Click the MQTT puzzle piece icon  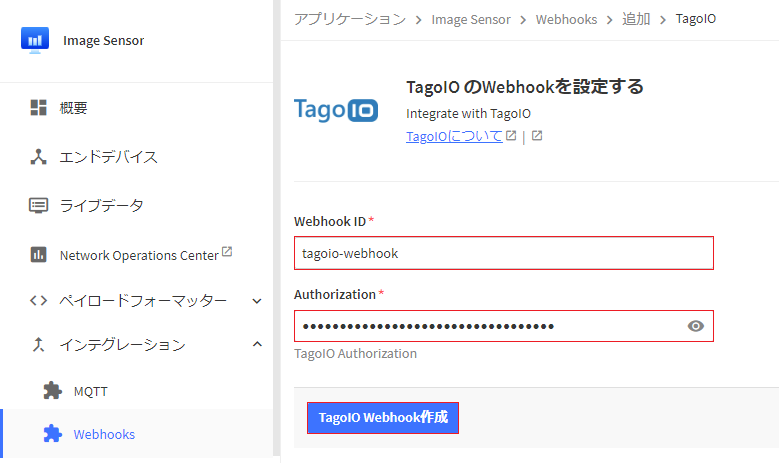pyautogui.click(x=53, y=391)
